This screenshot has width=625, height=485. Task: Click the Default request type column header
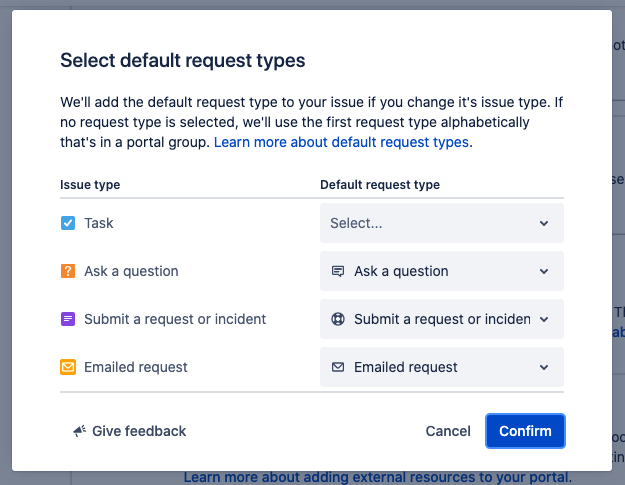(380, 185)
